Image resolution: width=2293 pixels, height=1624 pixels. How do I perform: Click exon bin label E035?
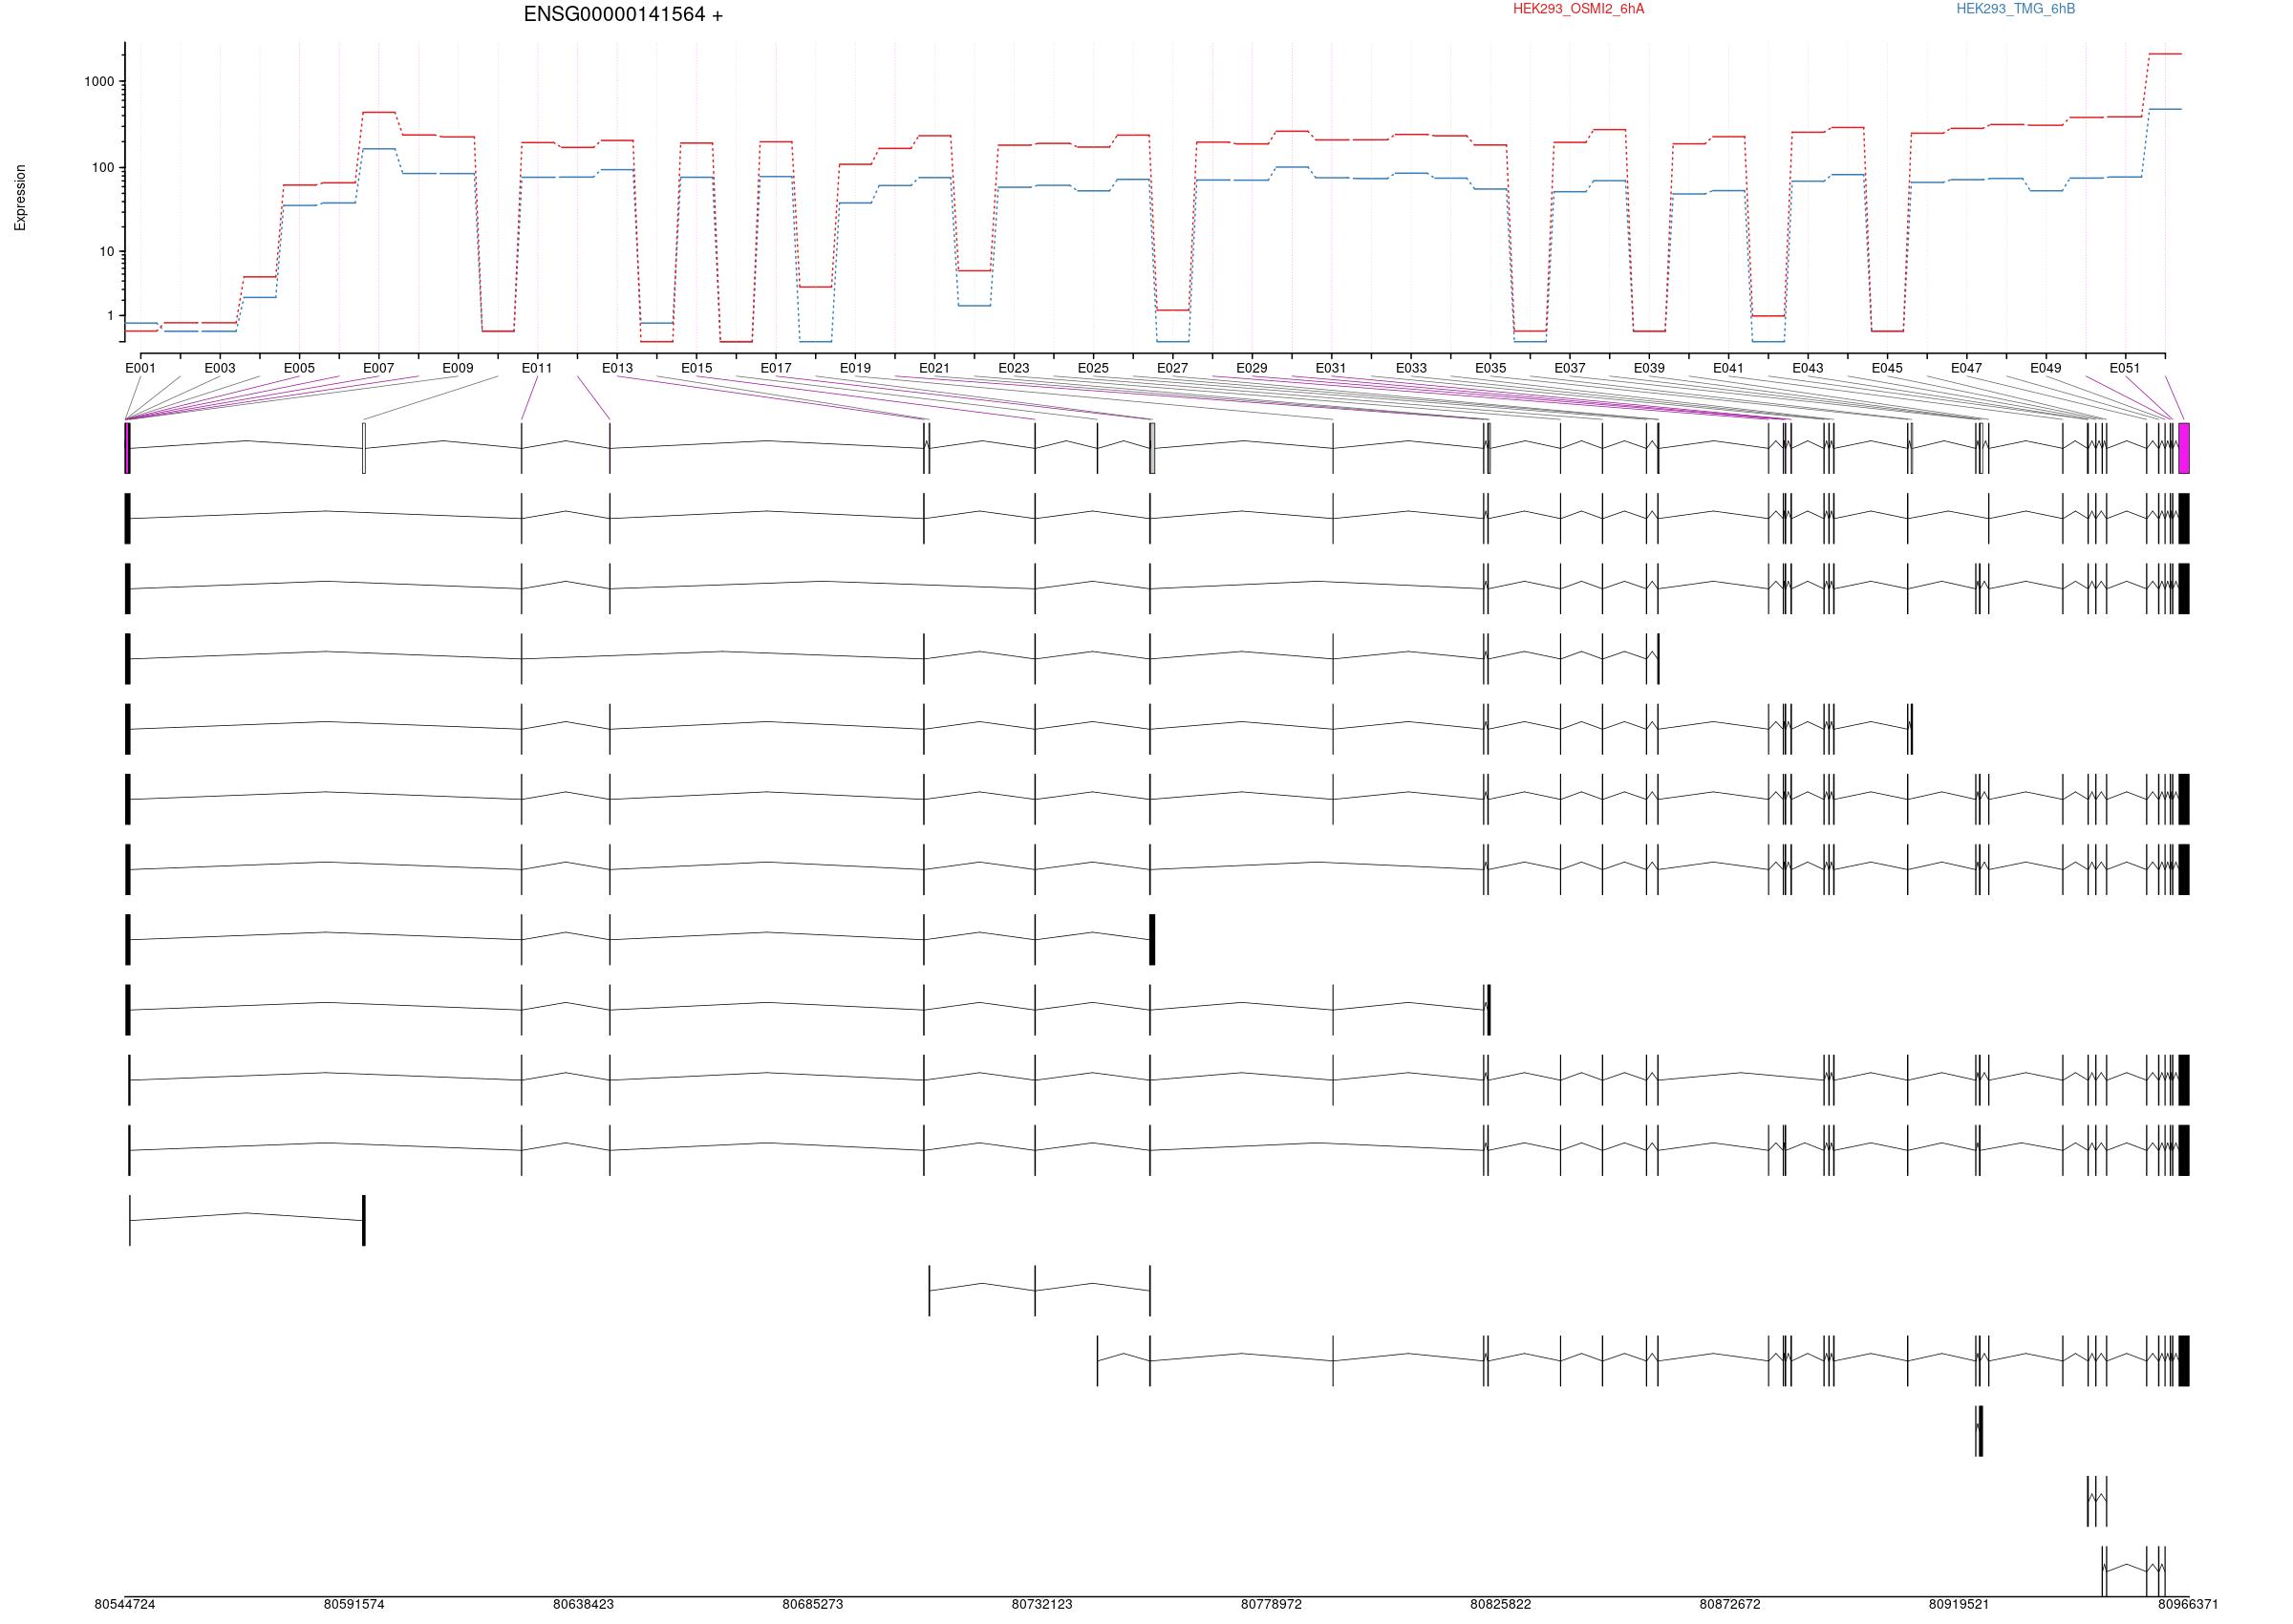1490,368
